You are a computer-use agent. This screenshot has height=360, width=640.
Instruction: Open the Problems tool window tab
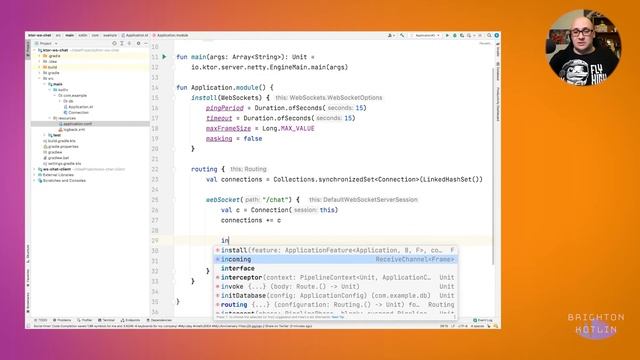(62, 320)
